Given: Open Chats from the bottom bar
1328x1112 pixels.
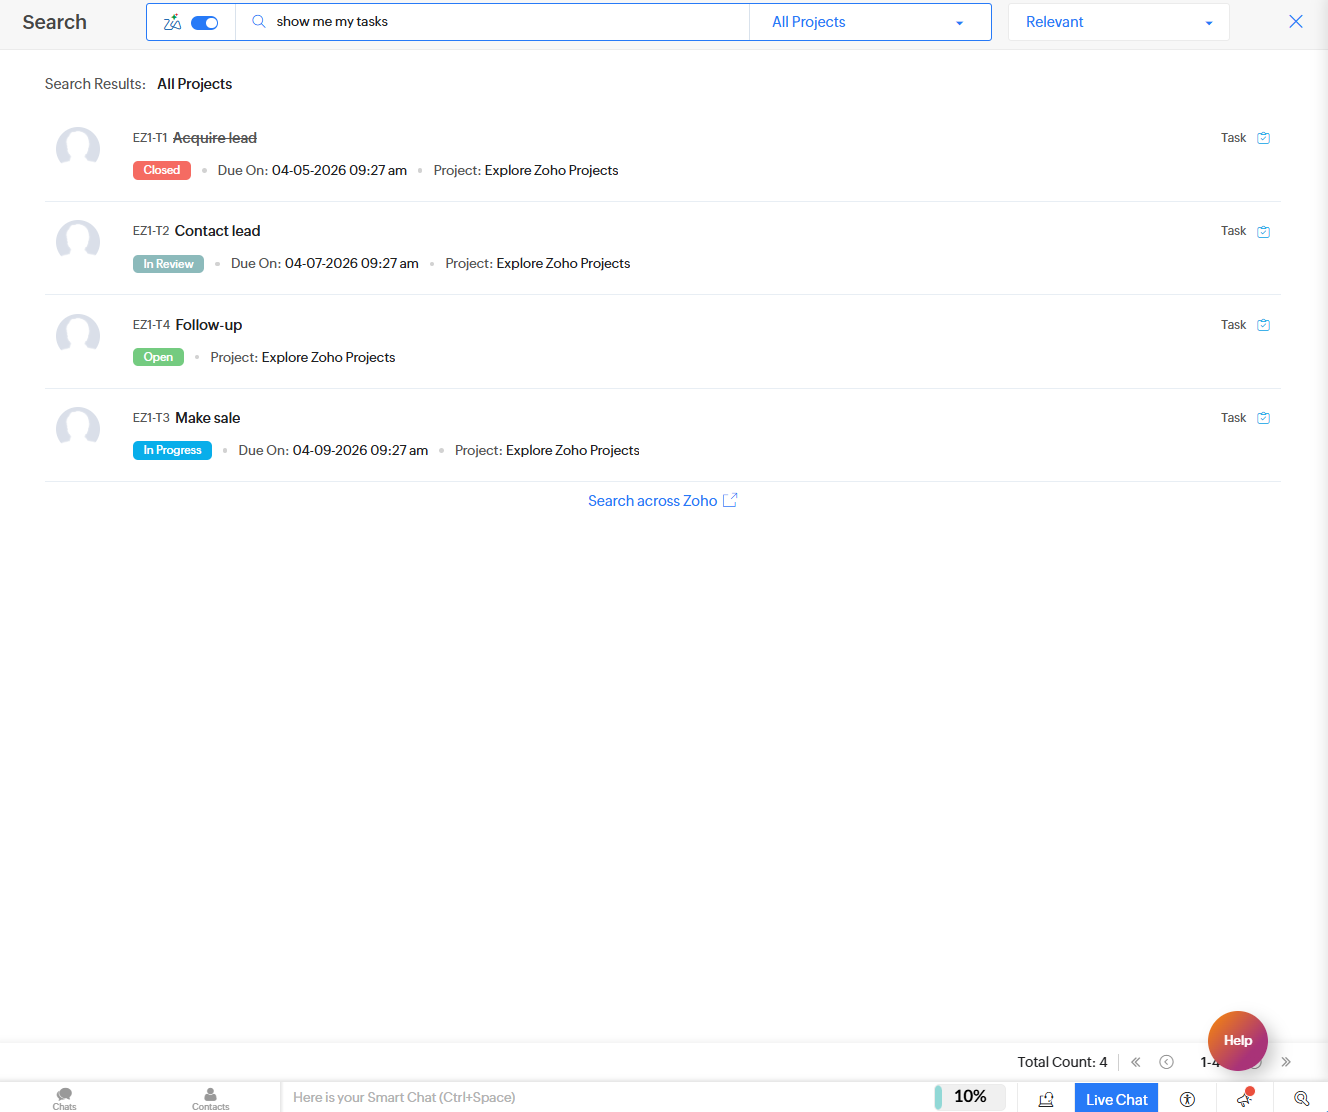Looking at the screenshot, I should (x=64, y=1098).
